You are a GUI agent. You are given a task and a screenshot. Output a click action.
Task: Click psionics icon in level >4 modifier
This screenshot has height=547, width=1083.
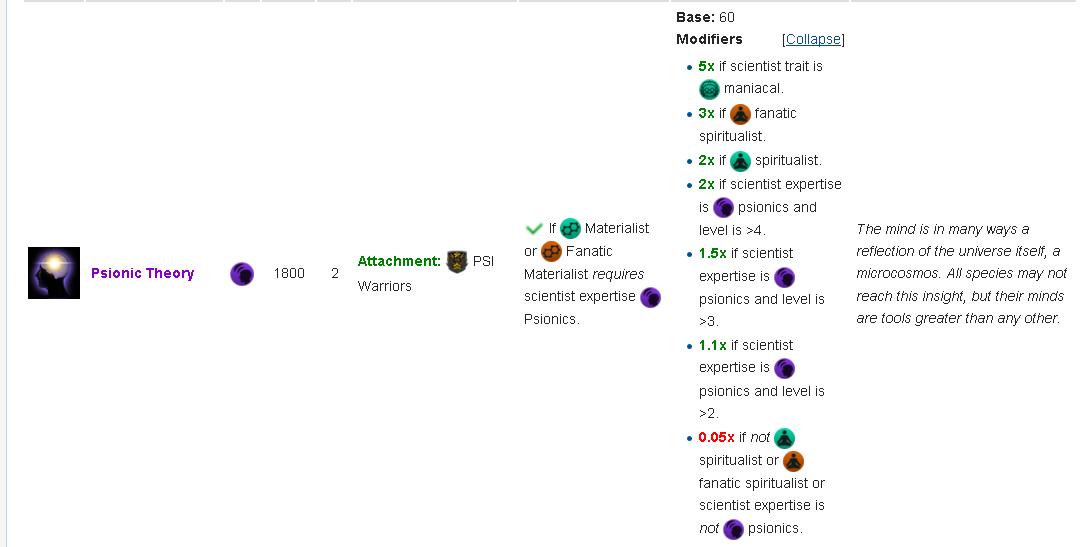pyautogui.click(x=724, y=208)
